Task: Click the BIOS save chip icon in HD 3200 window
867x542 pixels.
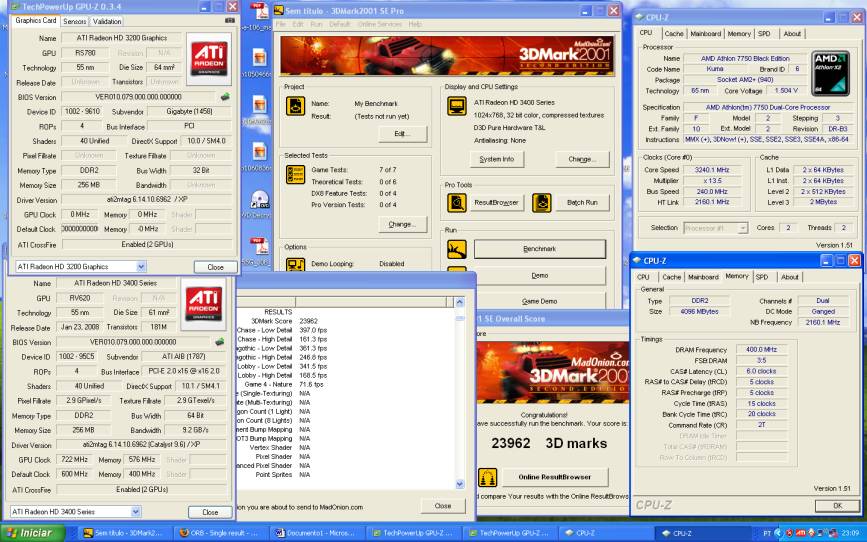Action: [225, 97]
